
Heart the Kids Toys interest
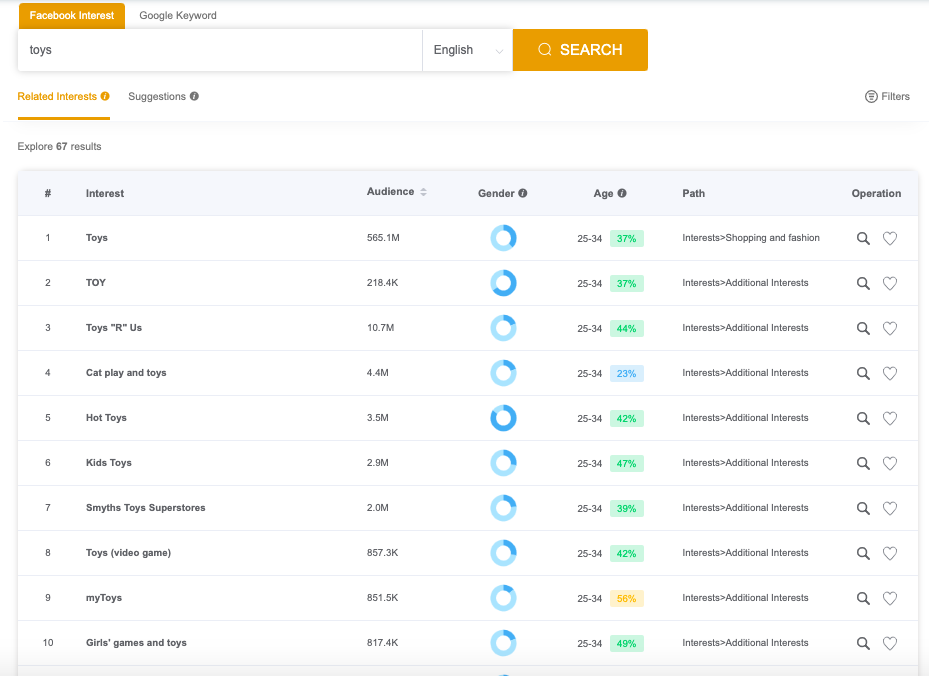point(890,463)
